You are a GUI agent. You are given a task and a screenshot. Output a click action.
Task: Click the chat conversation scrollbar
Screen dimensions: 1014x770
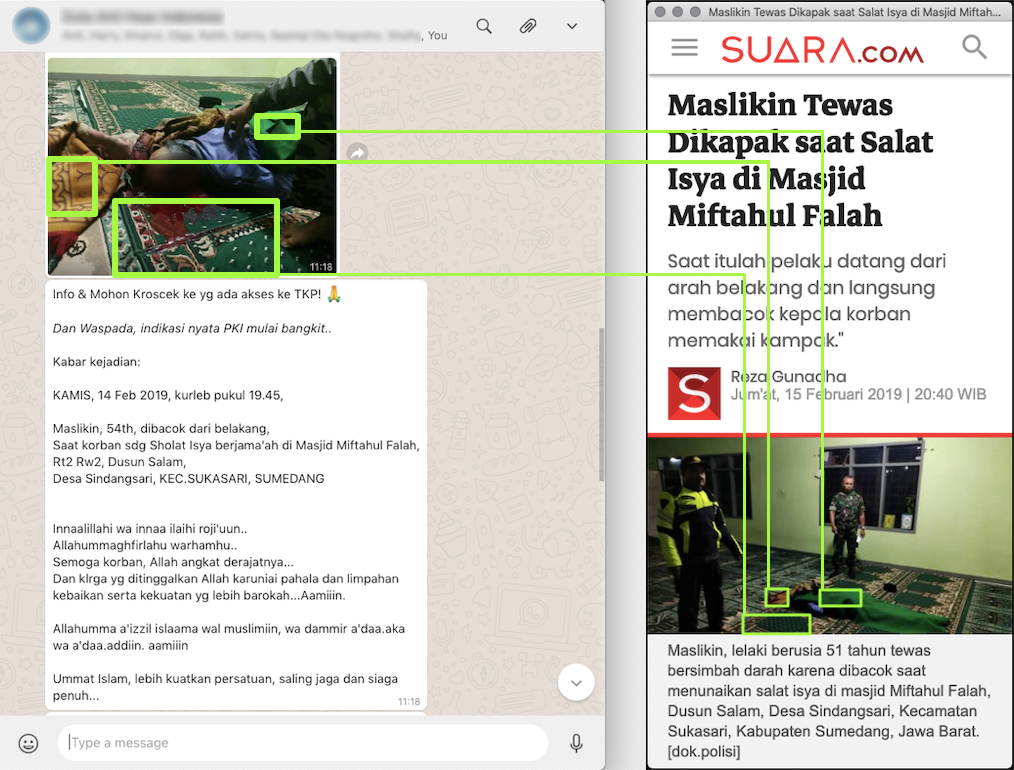tap(601, 400)
